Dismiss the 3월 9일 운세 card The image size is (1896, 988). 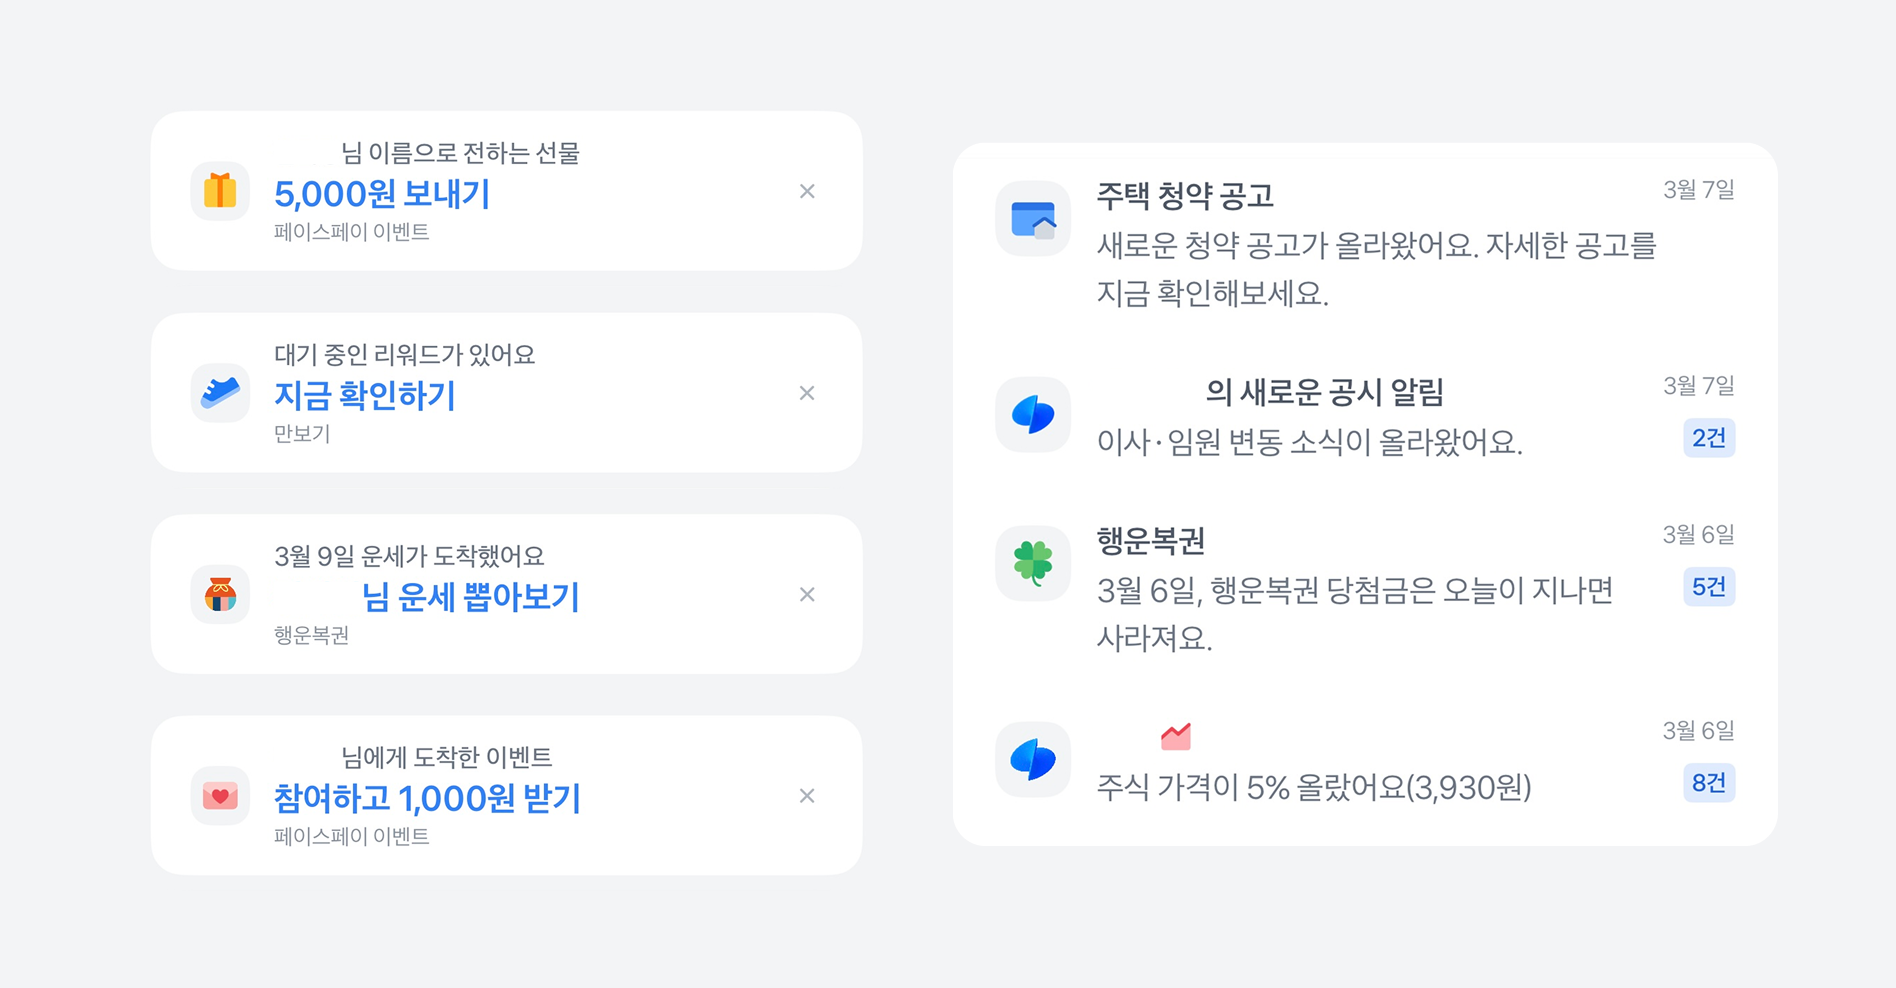[x=807, y=594]
